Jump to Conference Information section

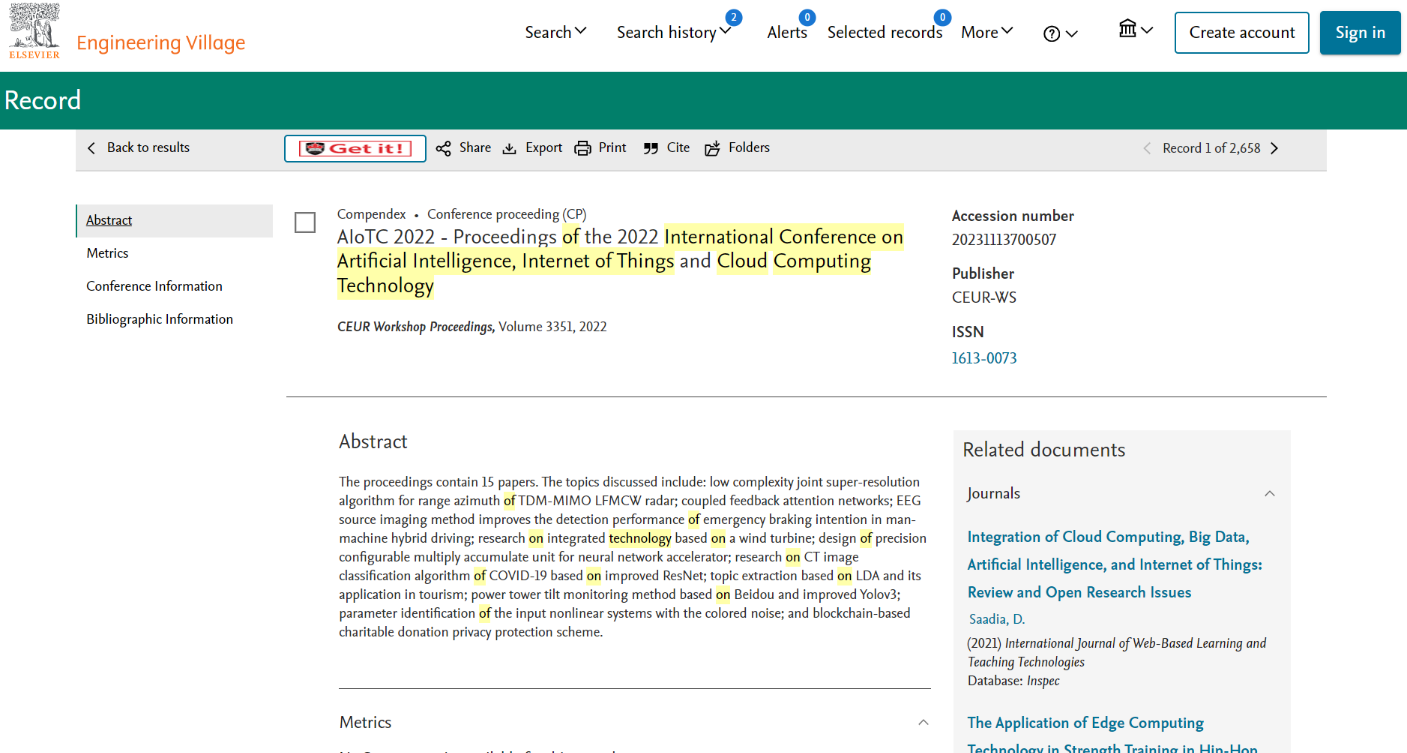[154, 286]
